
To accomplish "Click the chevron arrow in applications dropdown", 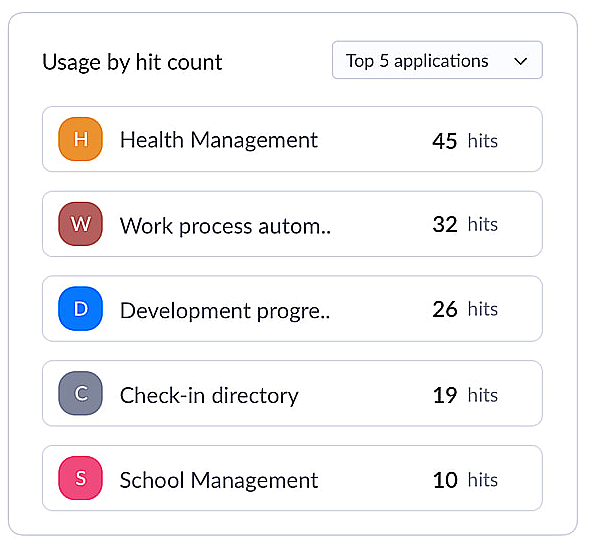I will (x=520, y=61).
